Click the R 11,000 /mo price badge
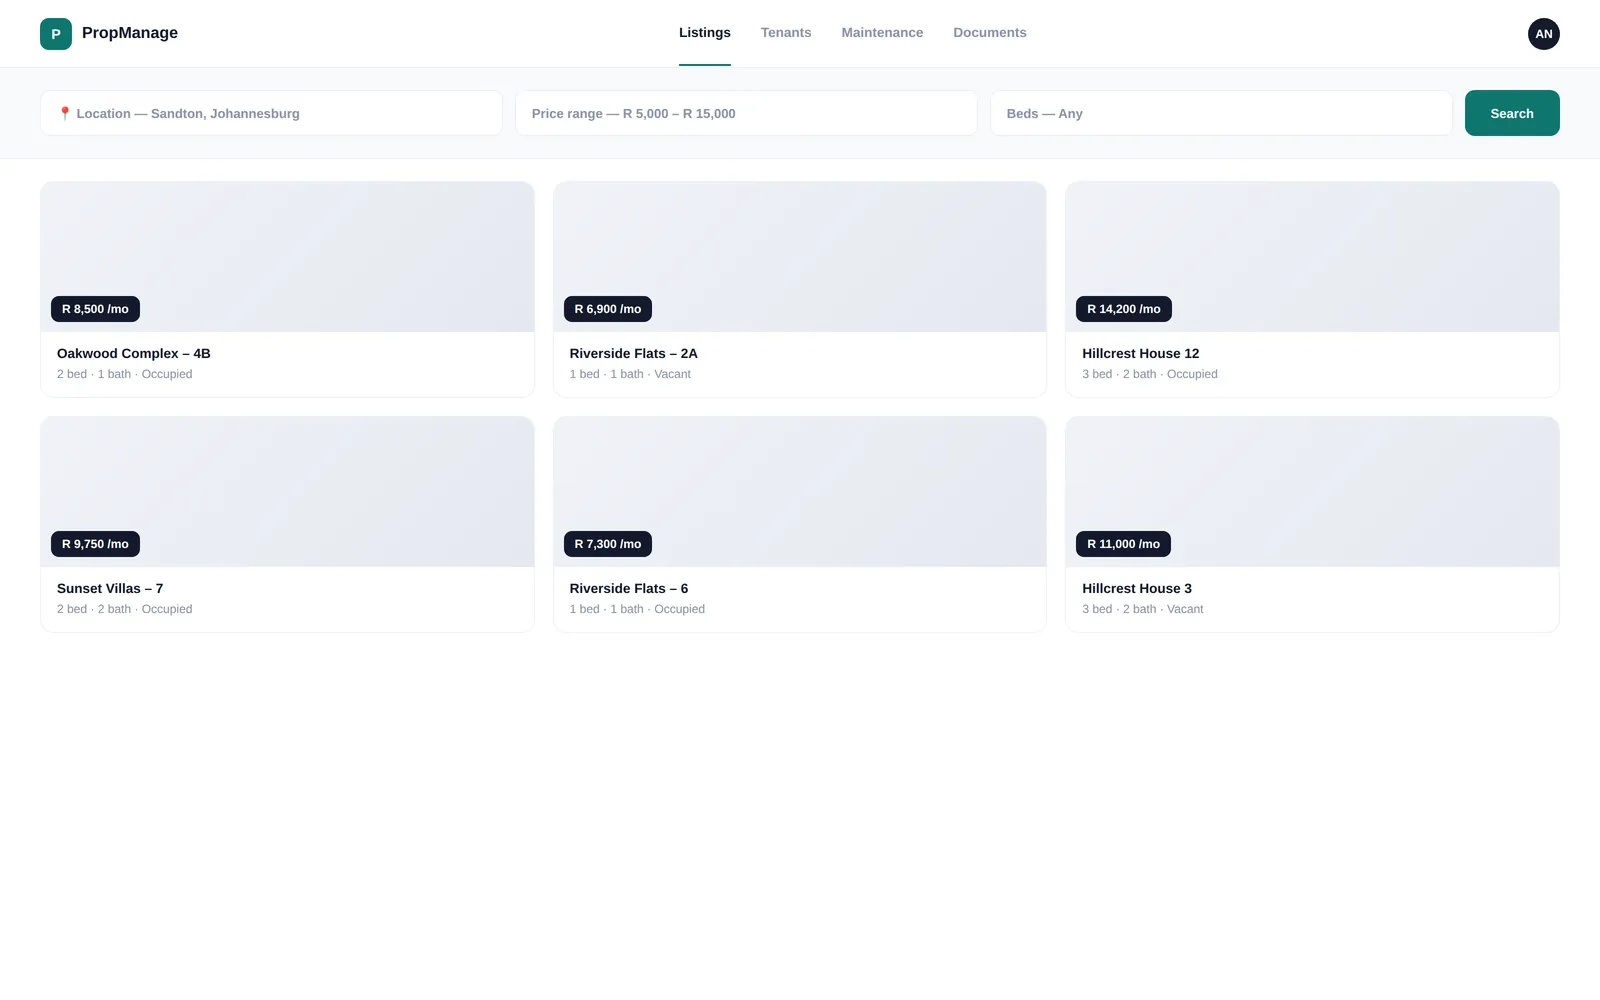The image size is (1600, 1000). [x=1123, y=544]
